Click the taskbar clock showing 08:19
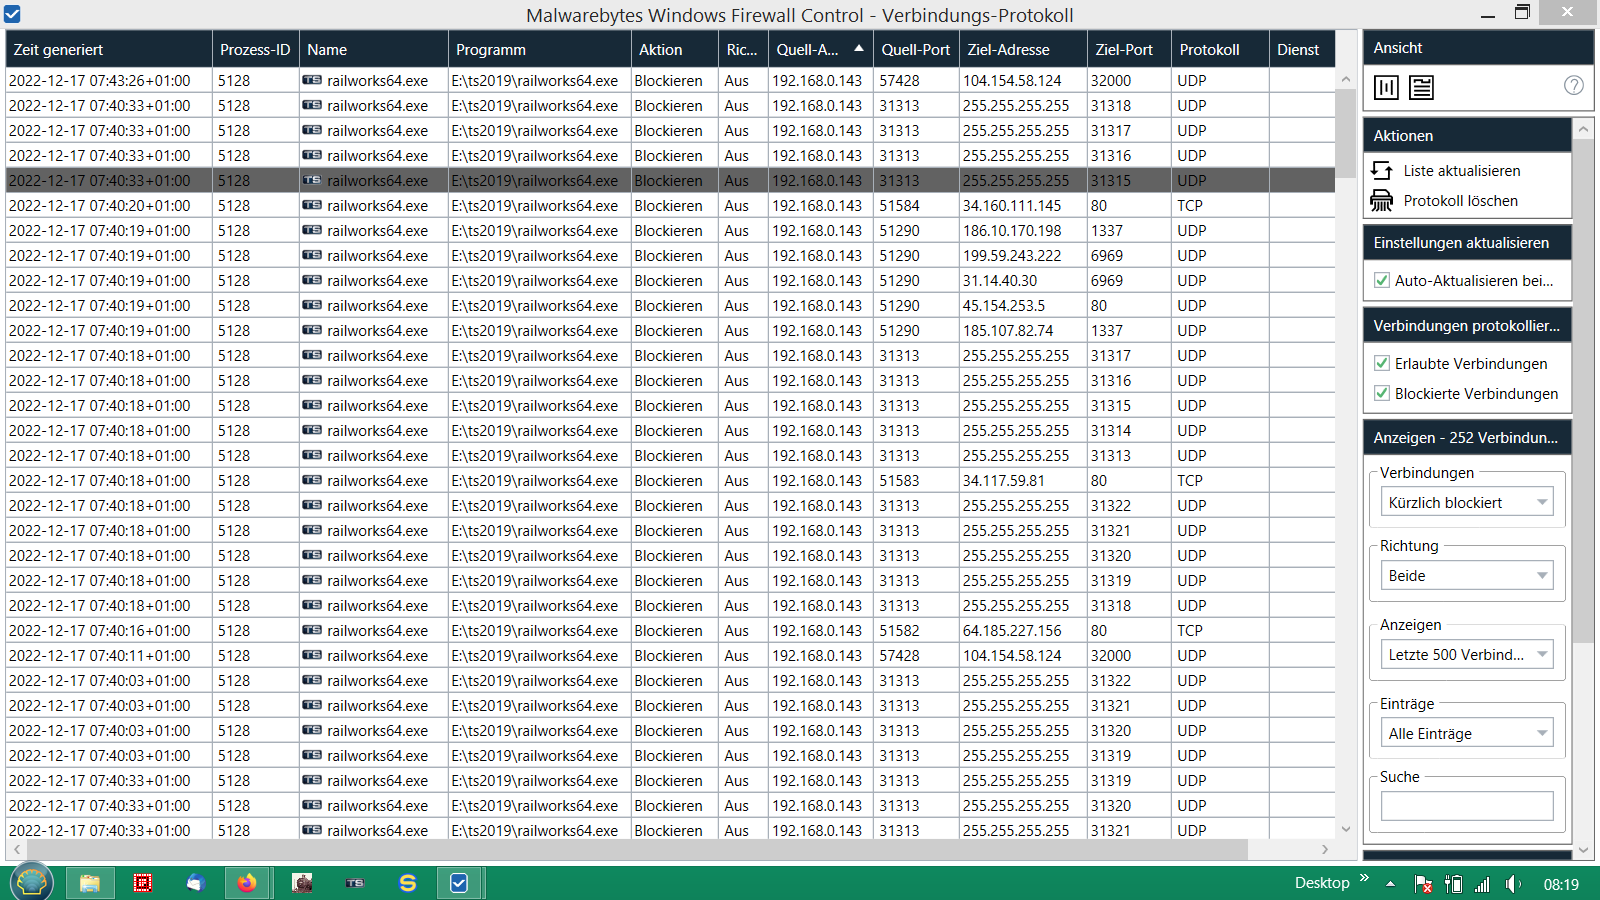Image resolution: width=1600 pixels, height=900 pixels. 1561,884
